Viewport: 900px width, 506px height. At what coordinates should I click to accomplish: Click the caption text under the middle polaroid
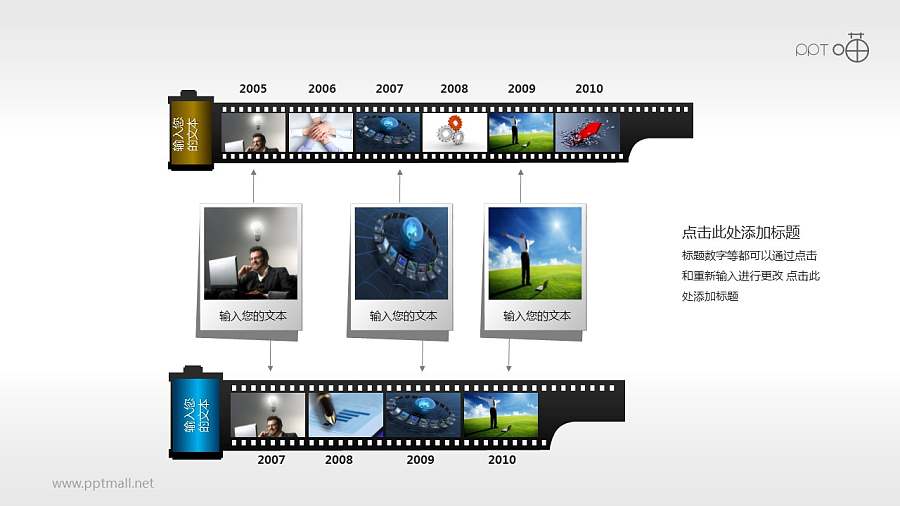(403, 316)
